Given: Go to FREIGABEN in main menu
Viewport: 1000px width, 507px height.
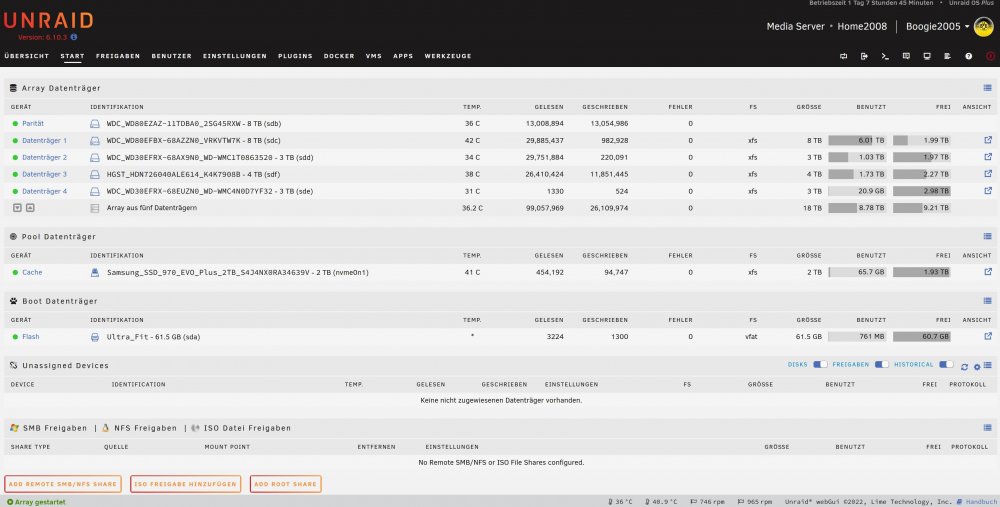Looking at the screenshot, I should 118,56.
